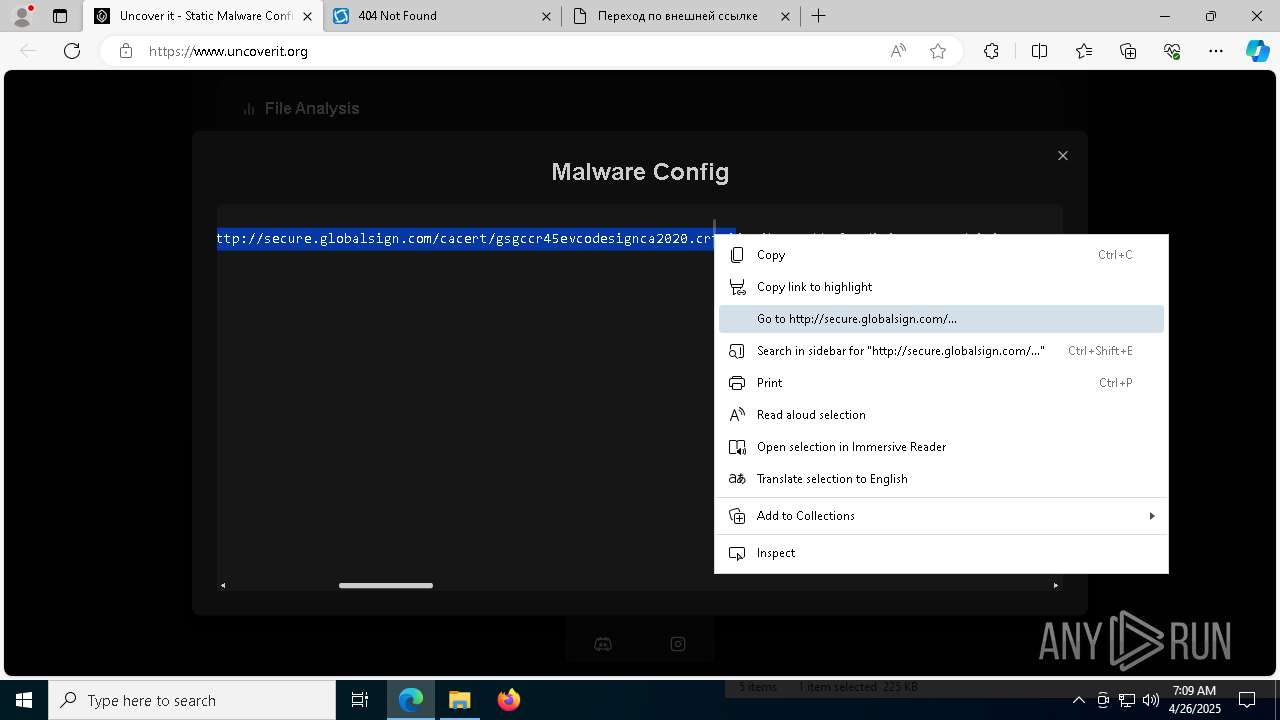Activate Read aloud in the address bar
The width and height of the screenshot is (1280, 720).
pos(898,51)
